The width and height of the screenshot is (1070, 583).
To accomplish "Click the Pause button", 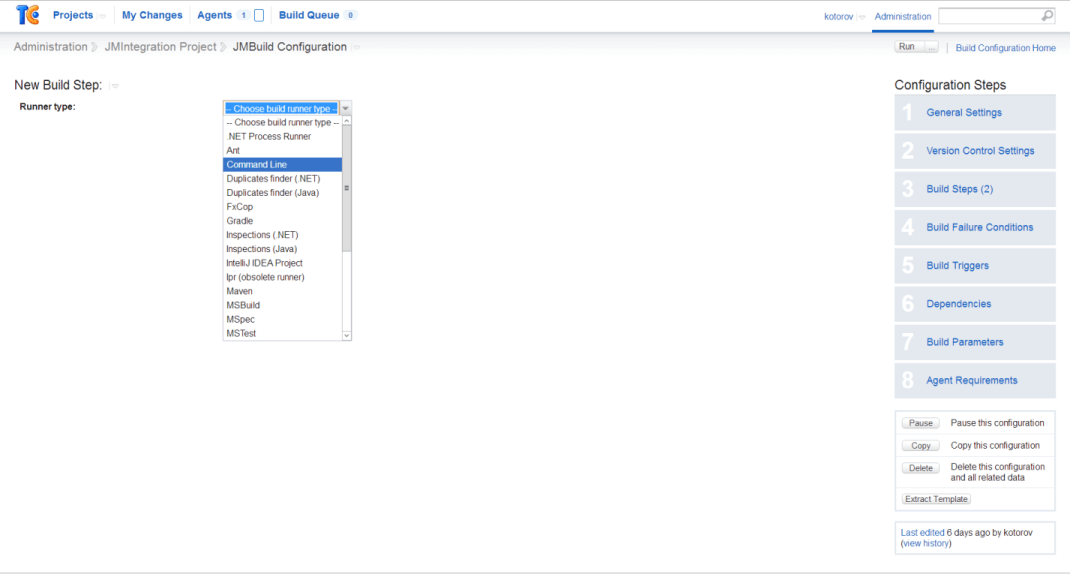I will (x=921, y=423).
